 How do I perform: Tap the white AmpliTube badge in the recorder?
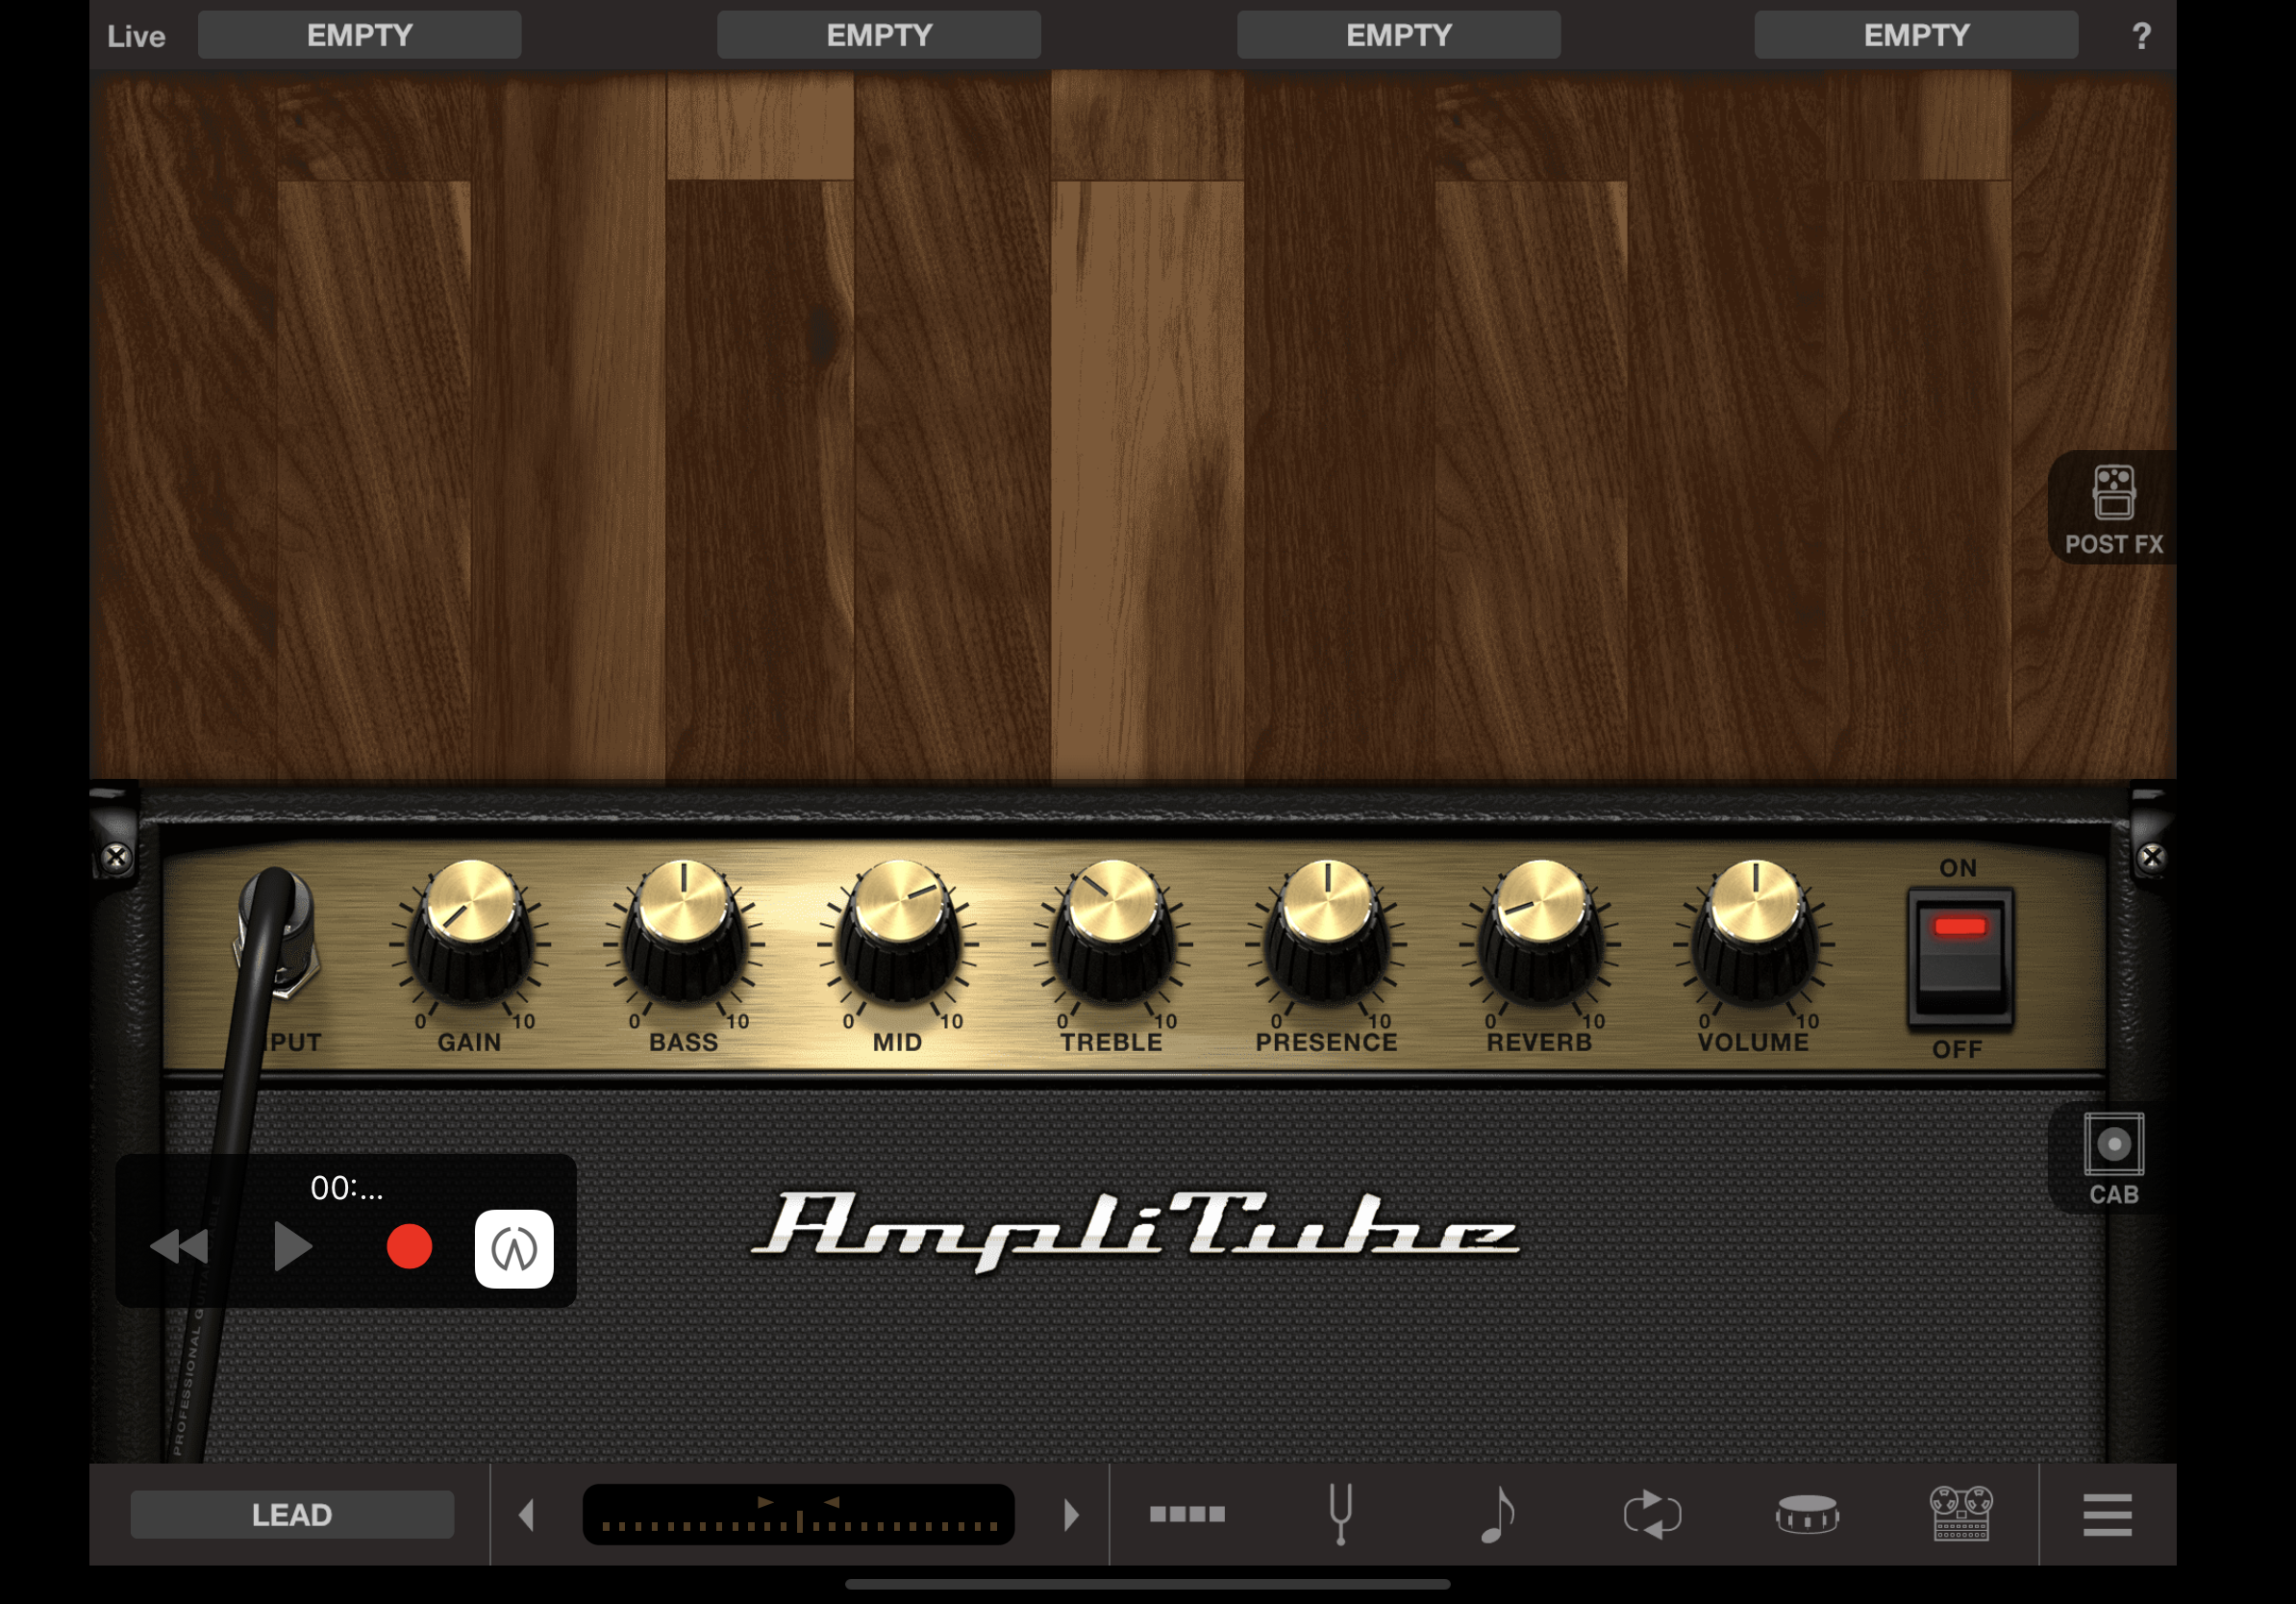point(514,1248)
